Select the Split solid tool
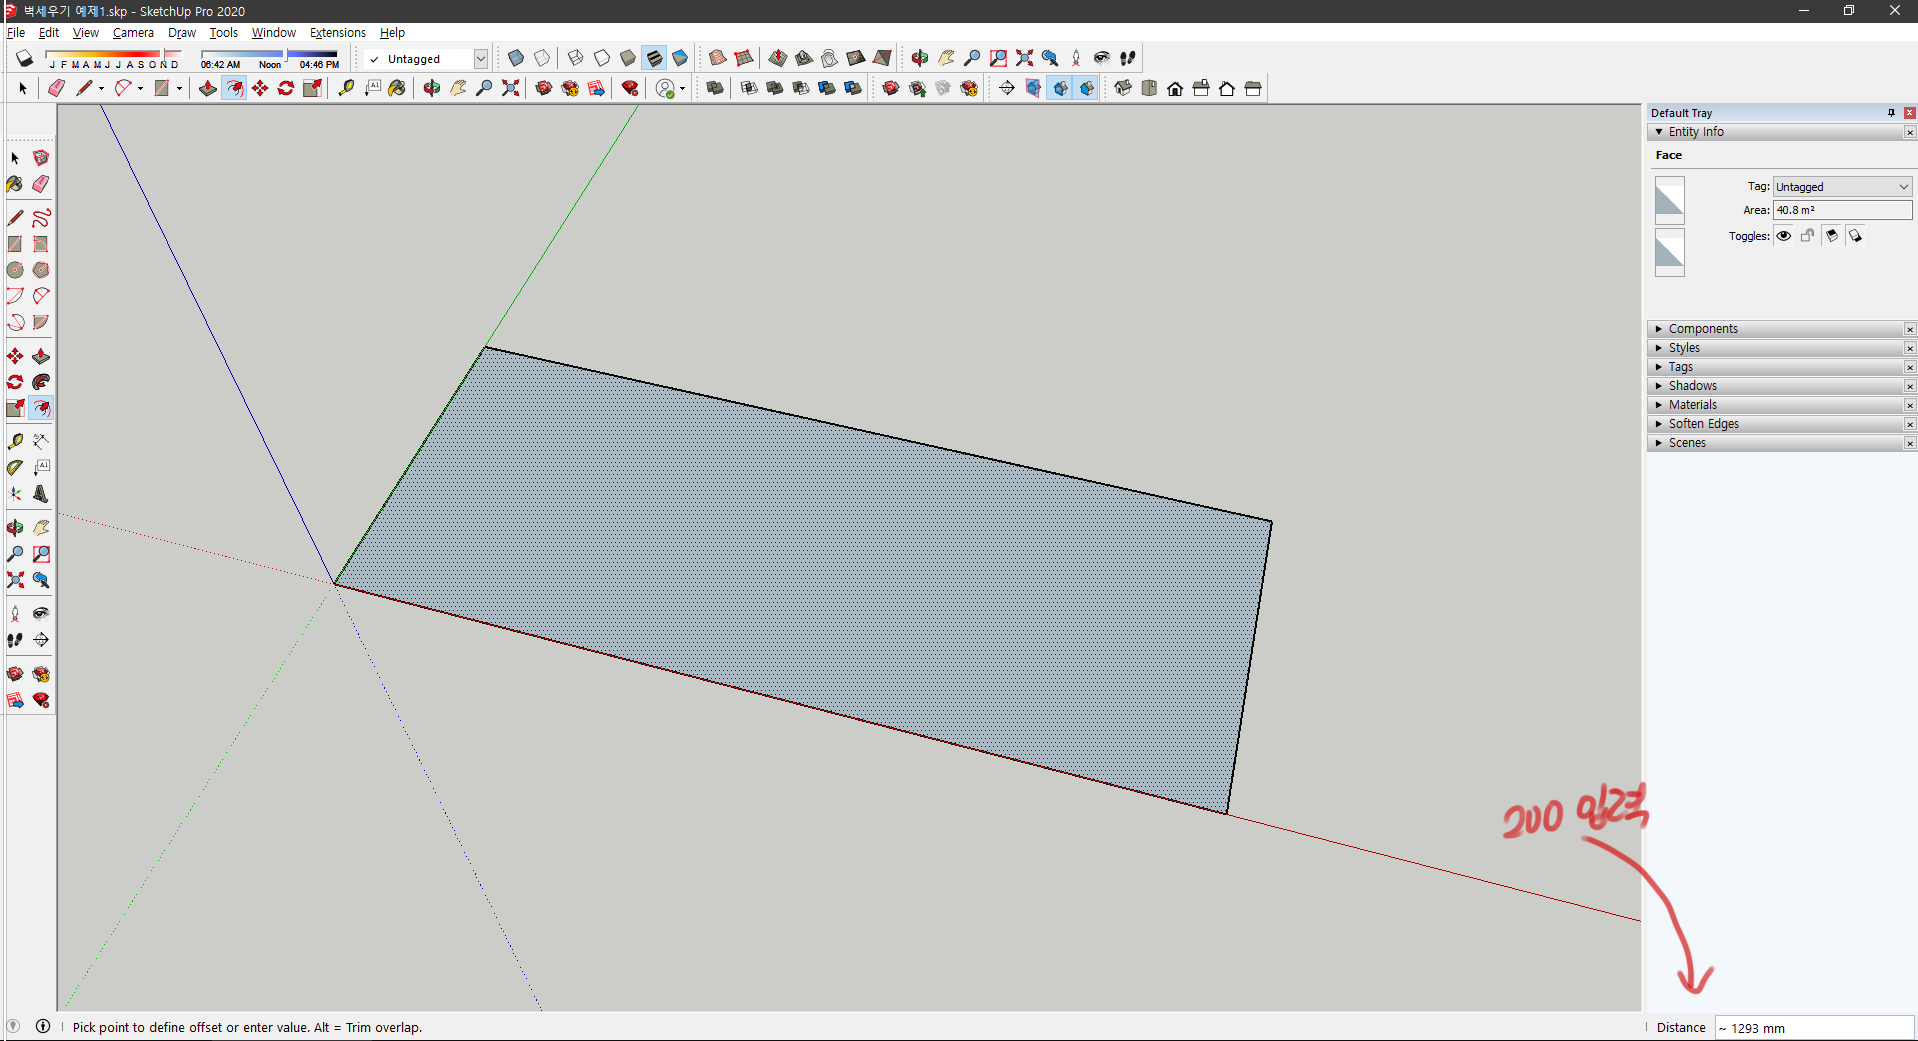The height and width of the screenshot is (1041, 1918). (853, 88)
